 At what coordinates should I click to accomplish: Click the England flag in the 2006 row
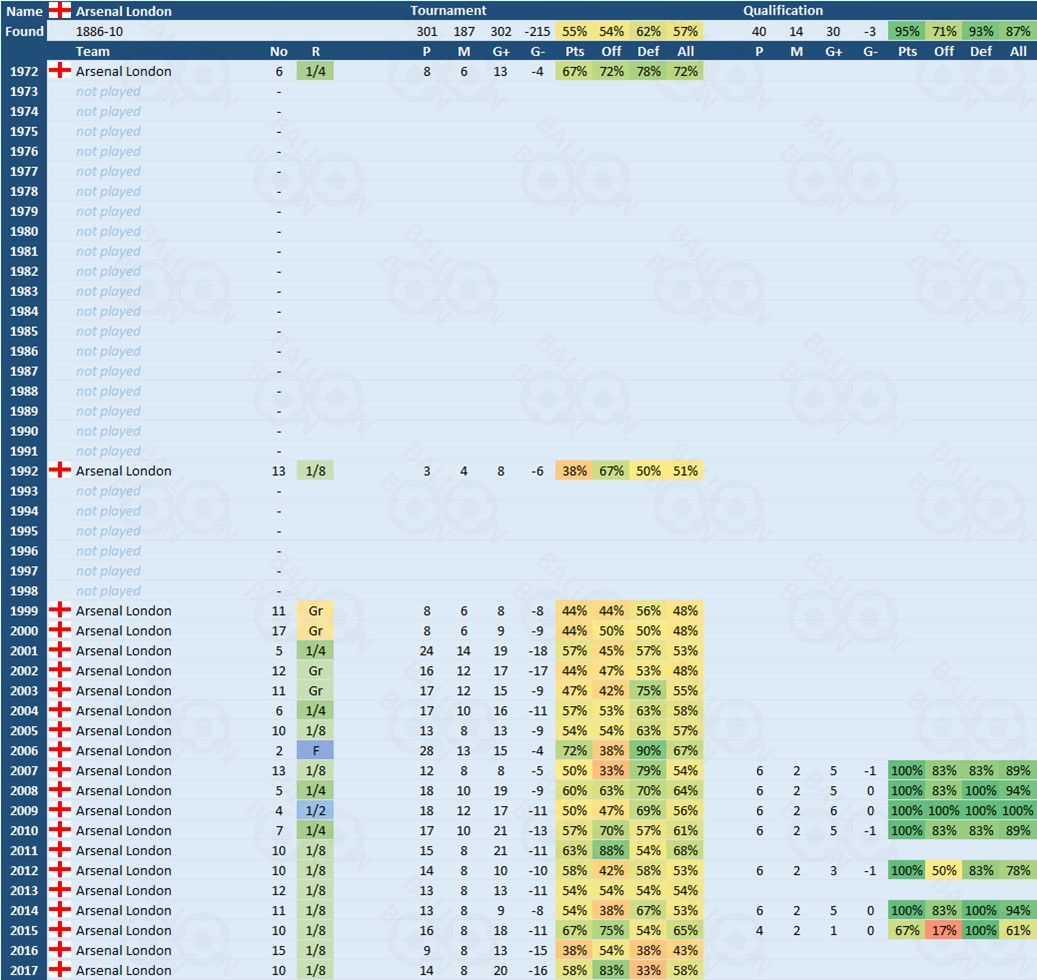60,751
